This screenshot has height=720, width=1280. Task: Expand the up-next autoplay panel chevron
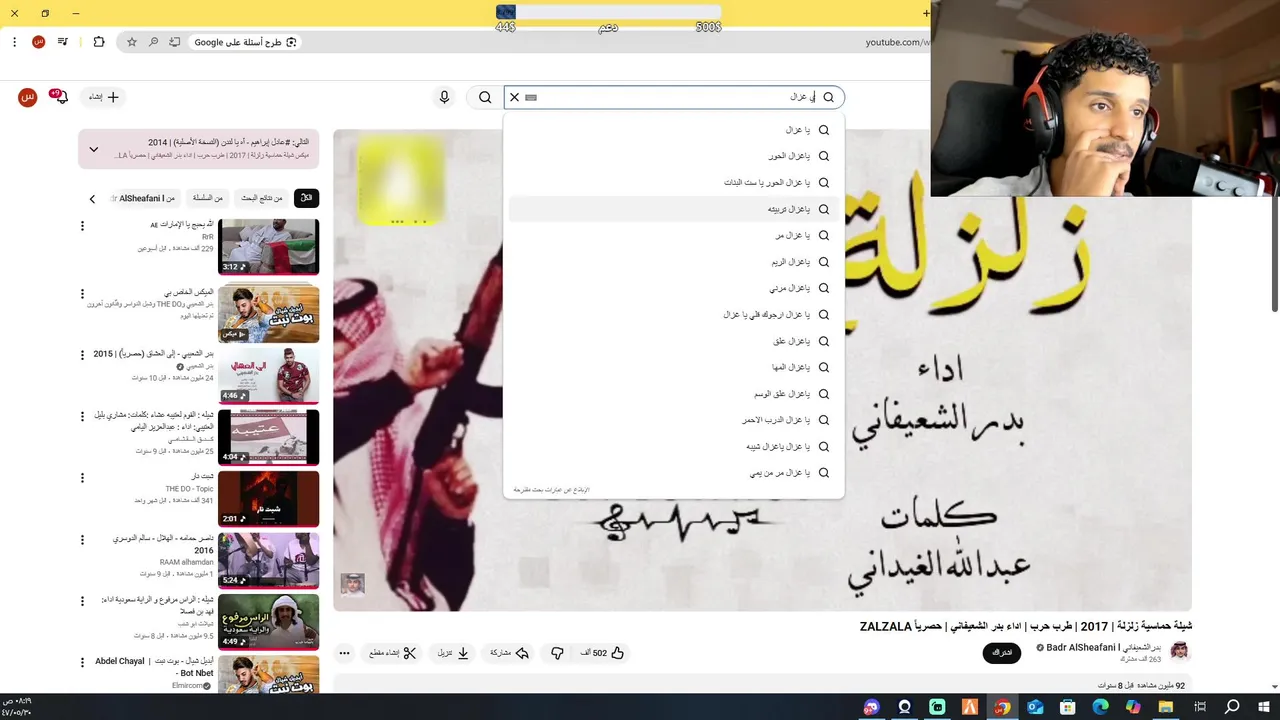click(x=94, y=149)
